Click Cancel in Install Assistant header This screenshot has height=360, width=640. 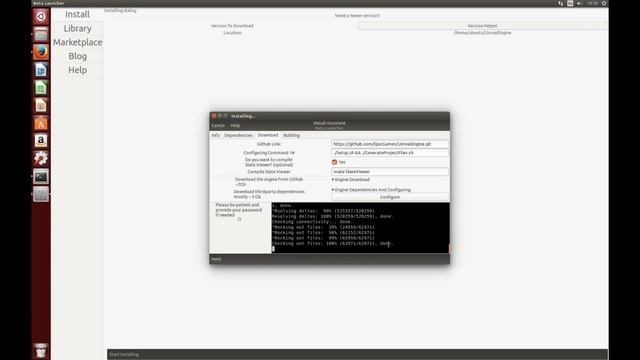tap(218, 125)
